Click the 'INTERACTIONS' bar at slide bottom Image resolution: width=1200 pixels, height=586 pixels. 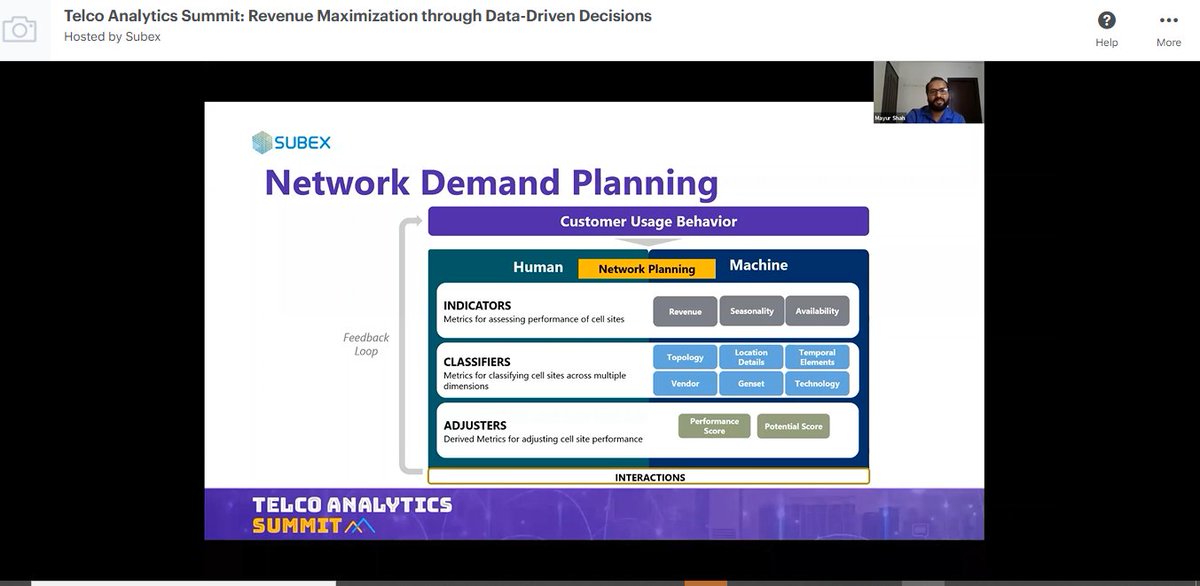[649, 477]
